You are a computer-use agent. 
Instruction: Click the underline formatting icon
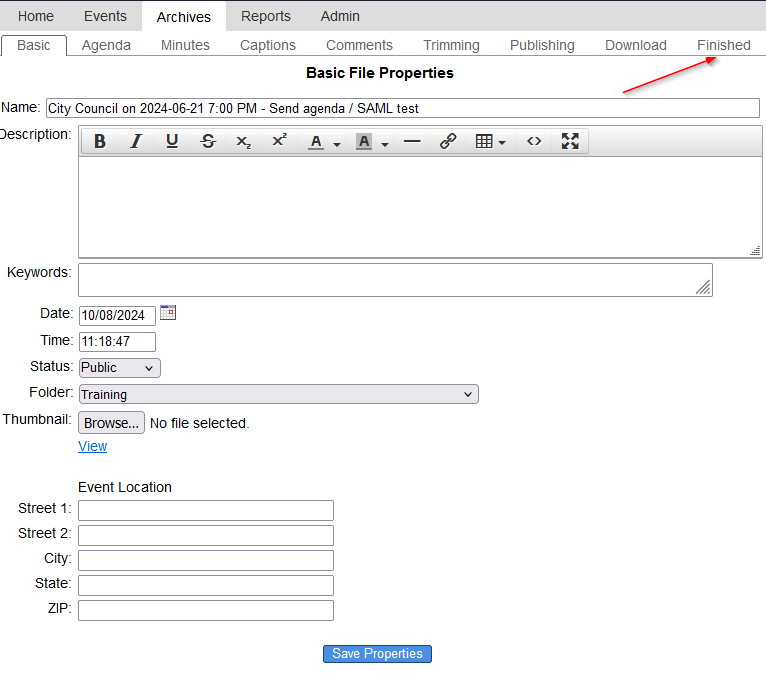click(172, 142)
